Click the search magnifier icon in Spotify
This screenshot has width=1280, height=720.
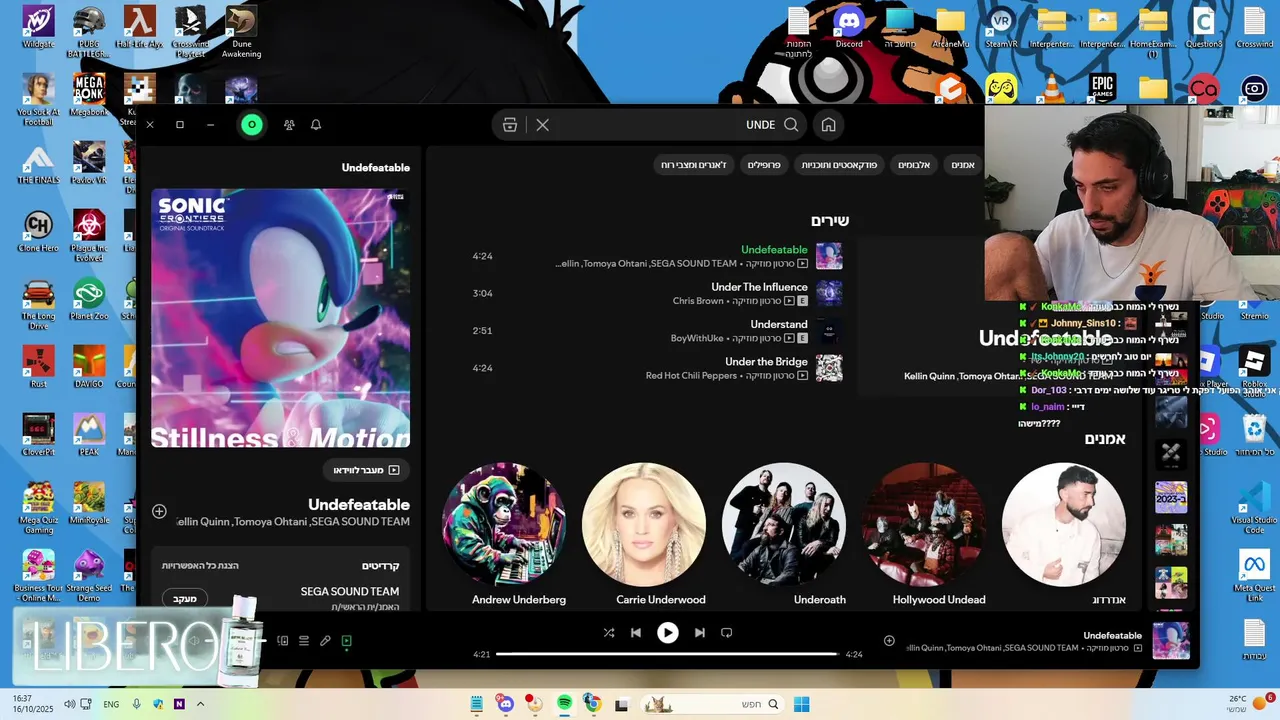point(791,125)
